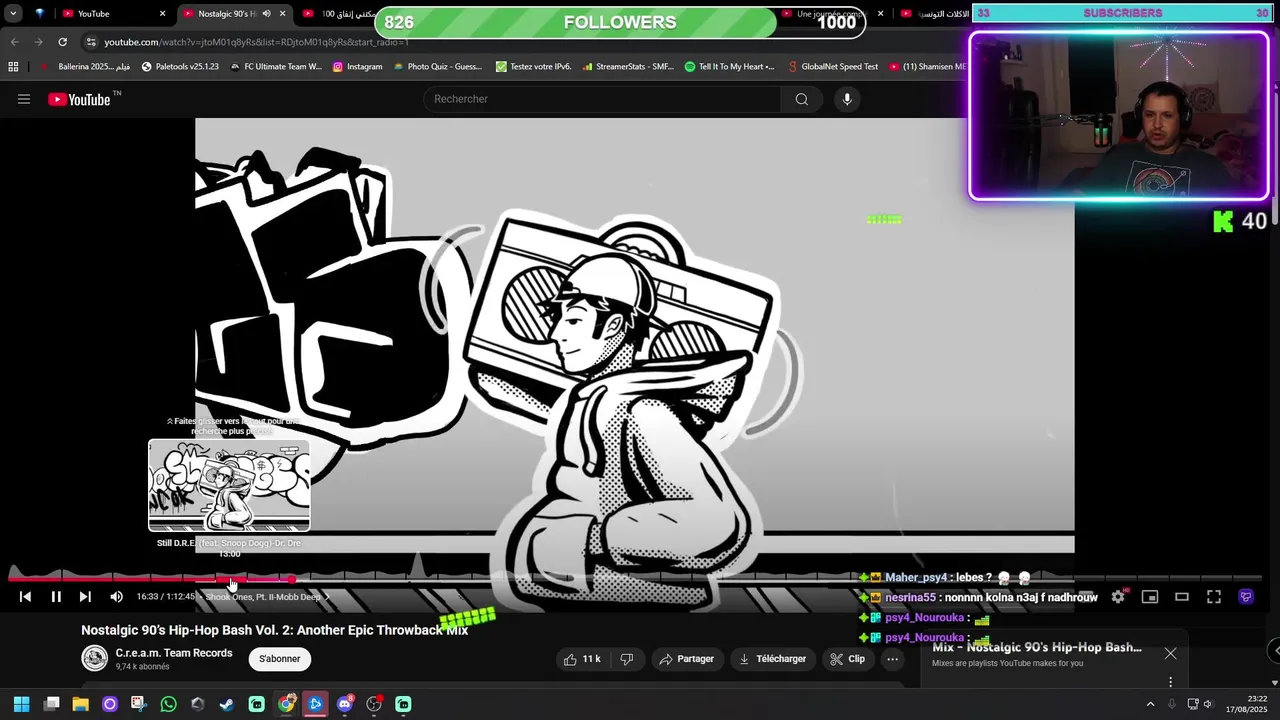This screenshot has height=720, width=1280.
Task: Open the player settings gear
Action: 1118,597
